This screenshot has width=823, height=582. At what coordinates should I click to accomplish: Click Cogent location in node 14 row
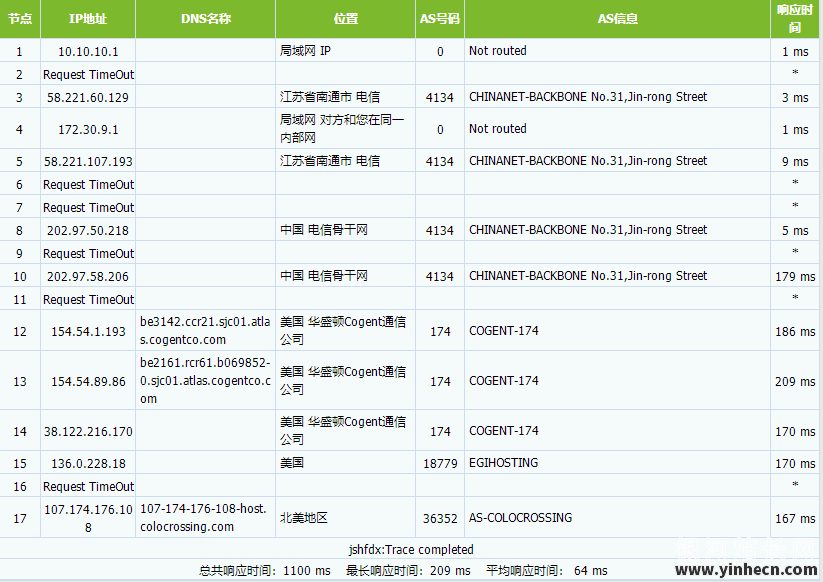click(343, 431)
